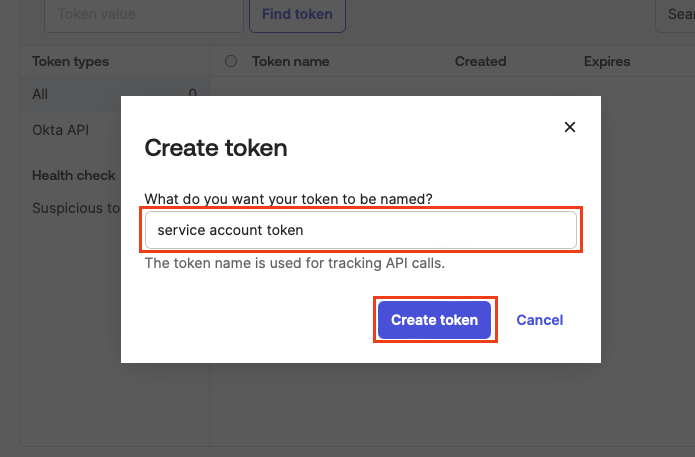Screen dimensions: 695x457
Task: Click the token name input field
Action: pyautogui.click(x=361, y=230)
